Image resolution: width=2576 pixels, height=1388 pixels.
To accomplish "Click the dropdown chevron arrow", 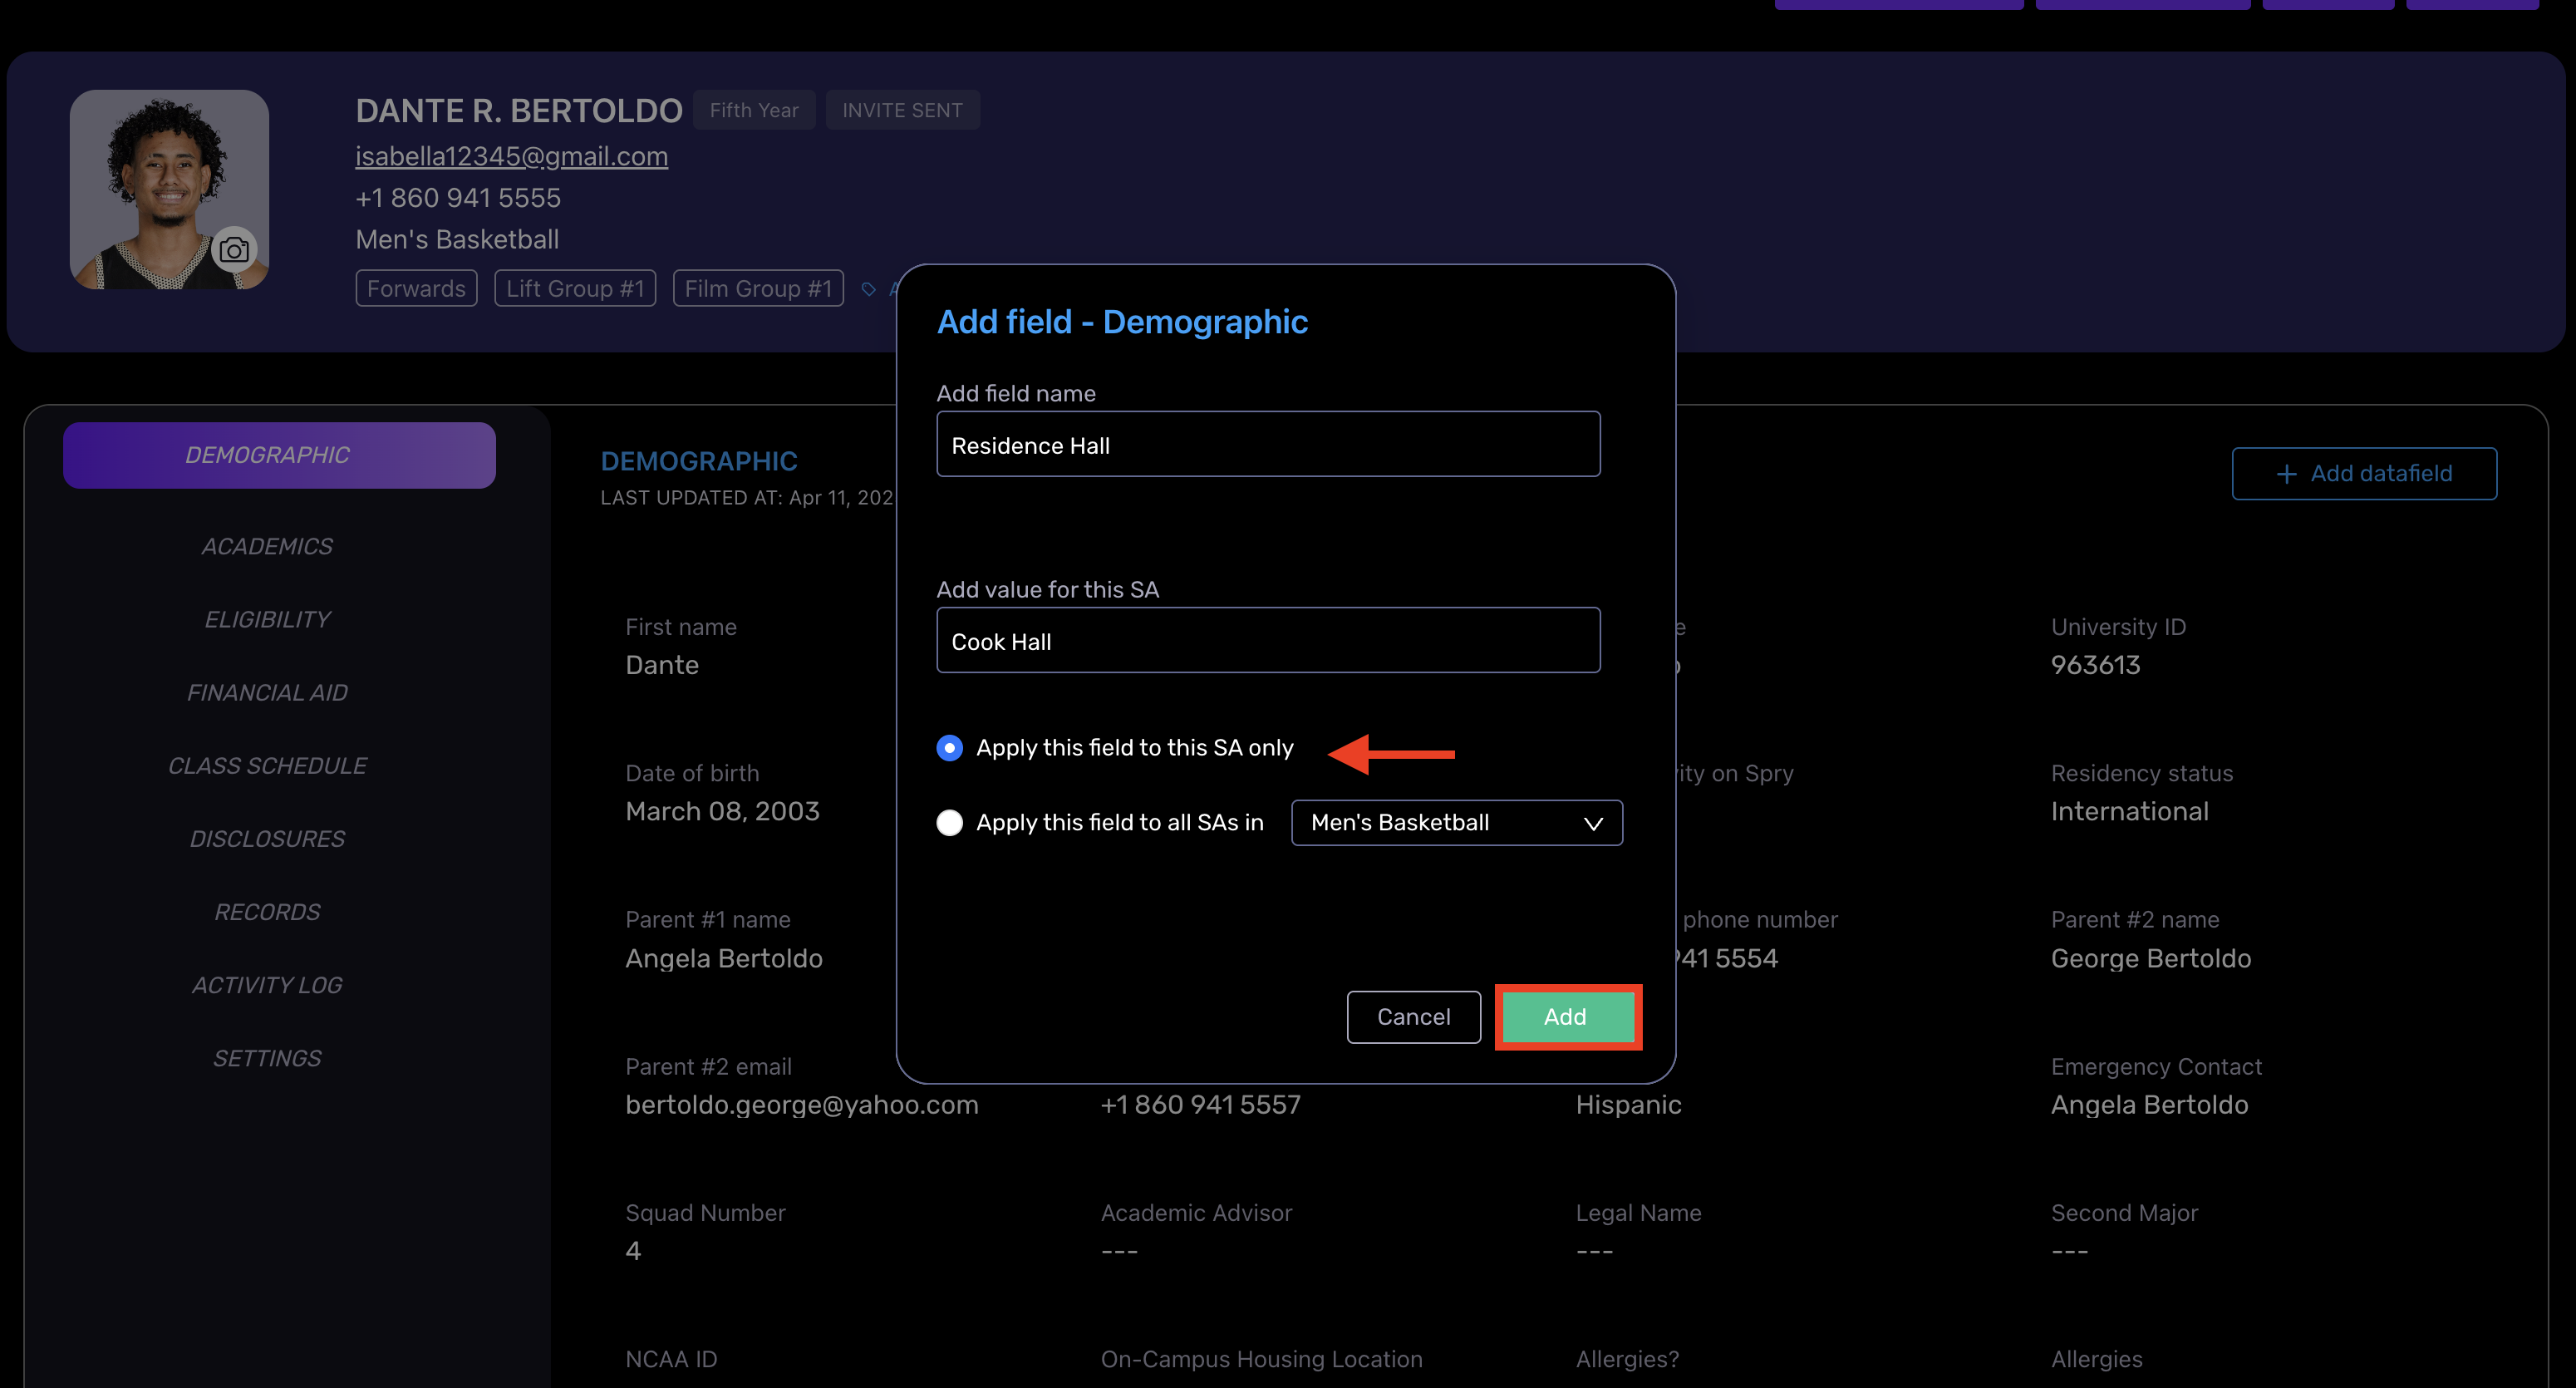I will click(1593, 824).
